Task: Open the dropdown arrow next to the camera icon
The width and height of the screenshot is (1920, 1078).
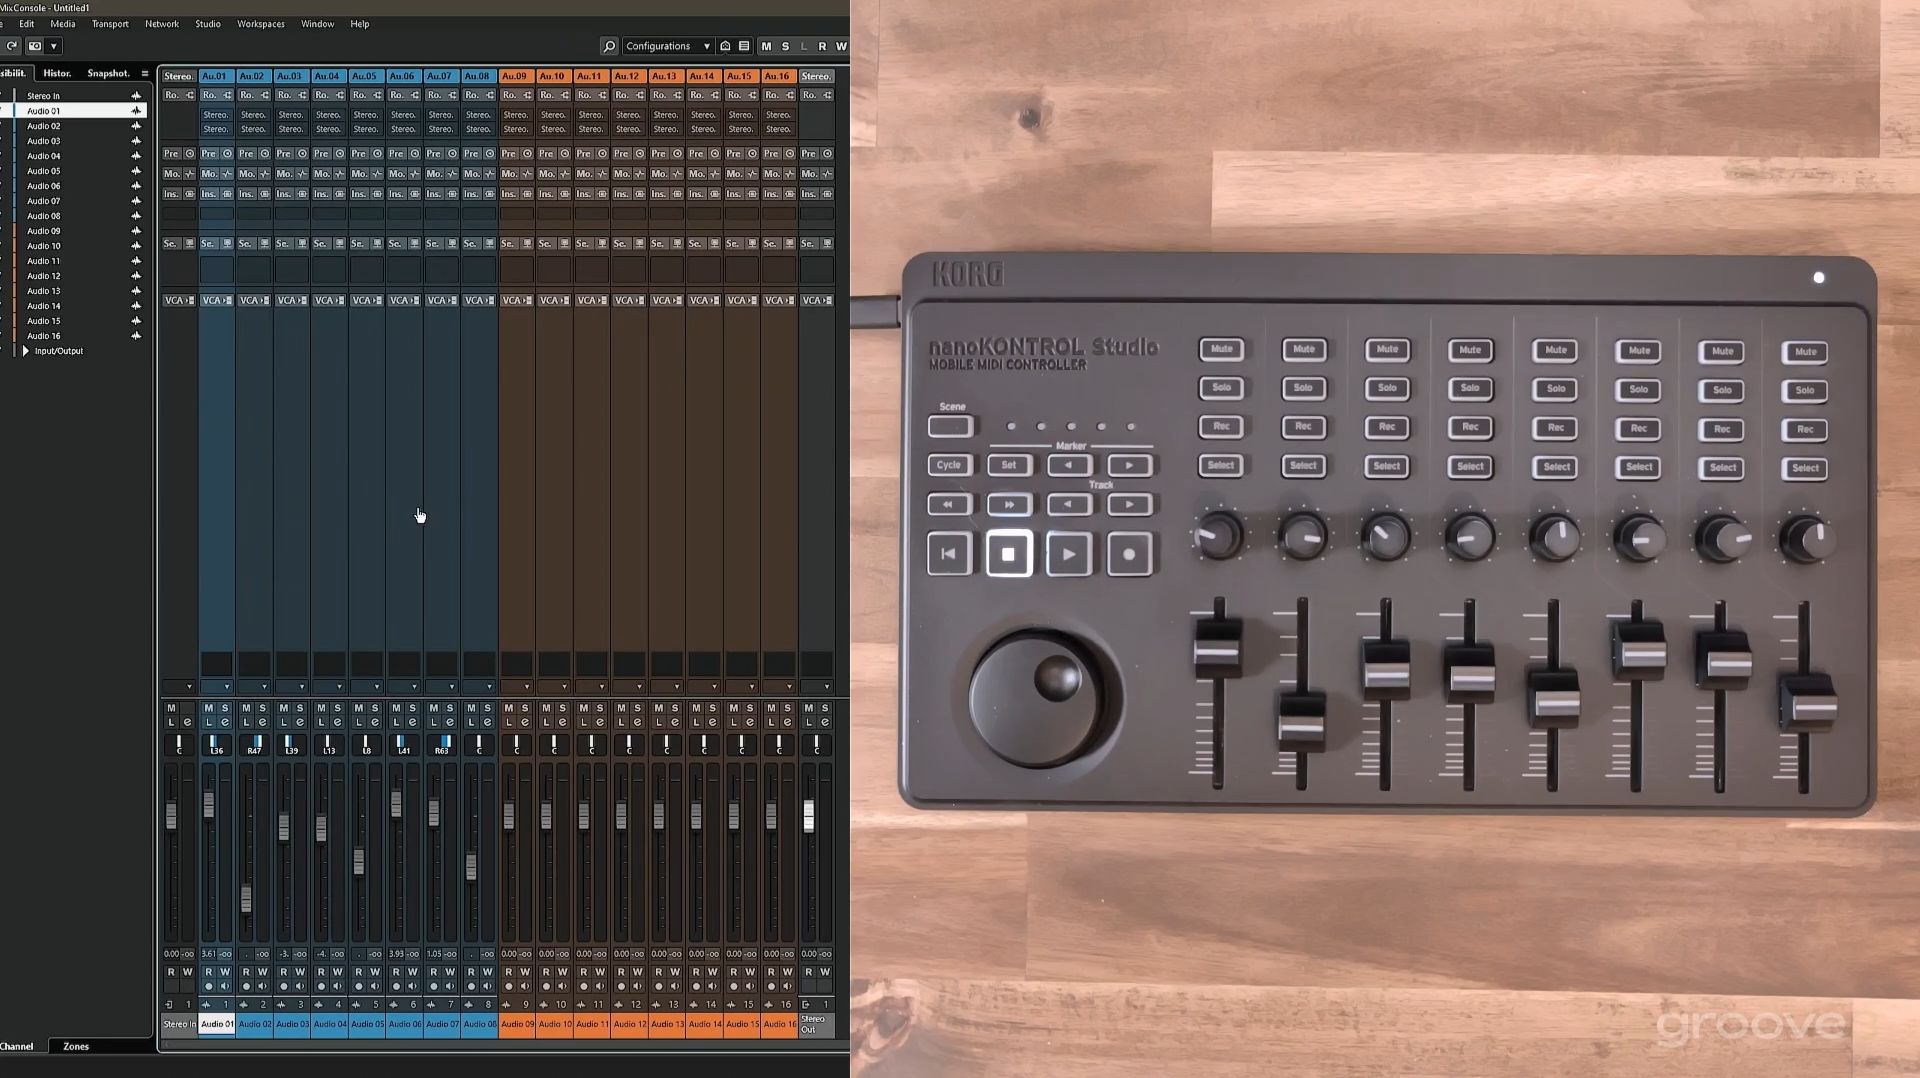Action: (54, 46)
